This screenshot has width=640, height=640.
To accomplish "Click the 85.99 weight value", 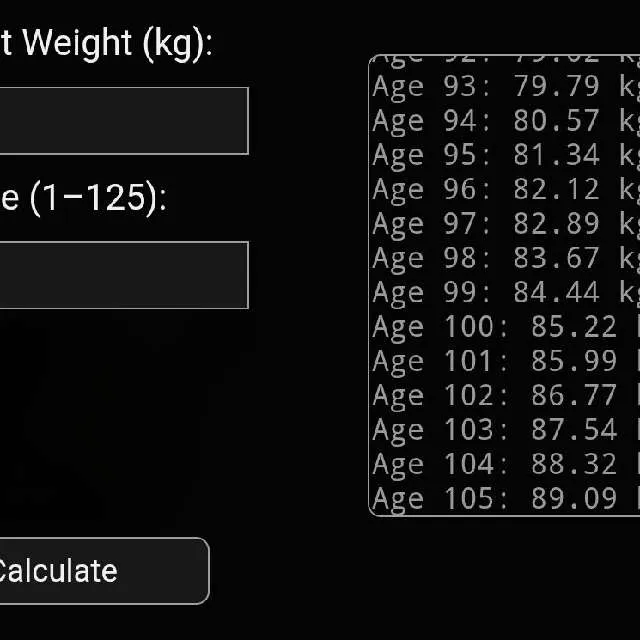I will click(574, 362).
